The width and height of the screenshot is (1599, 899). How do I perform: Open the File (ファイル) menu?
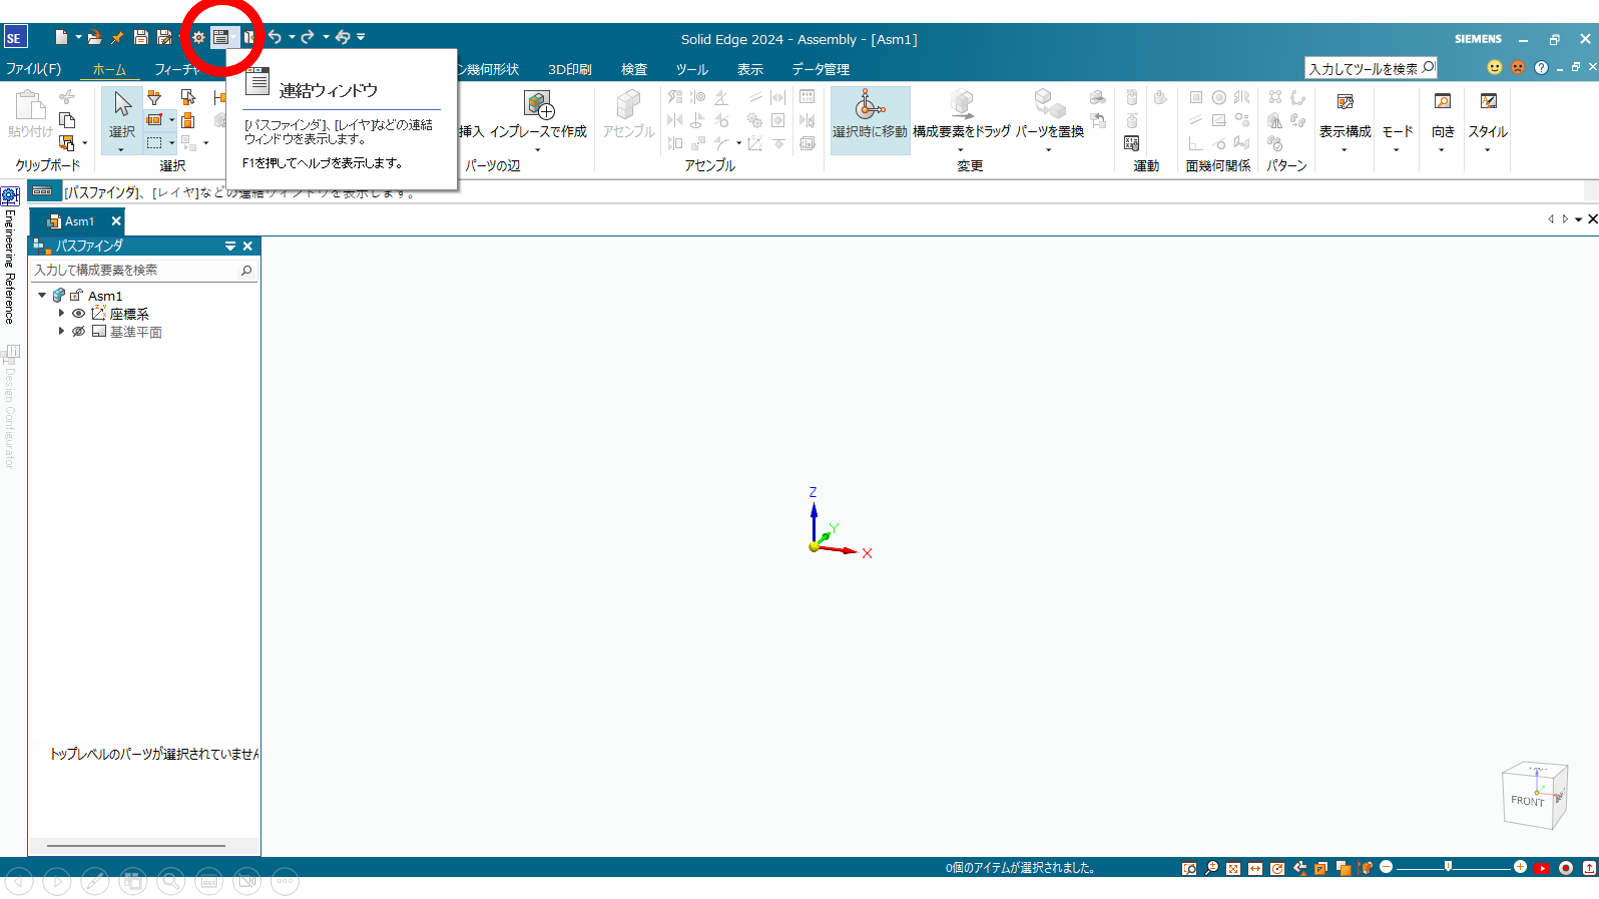click(33, 69)
